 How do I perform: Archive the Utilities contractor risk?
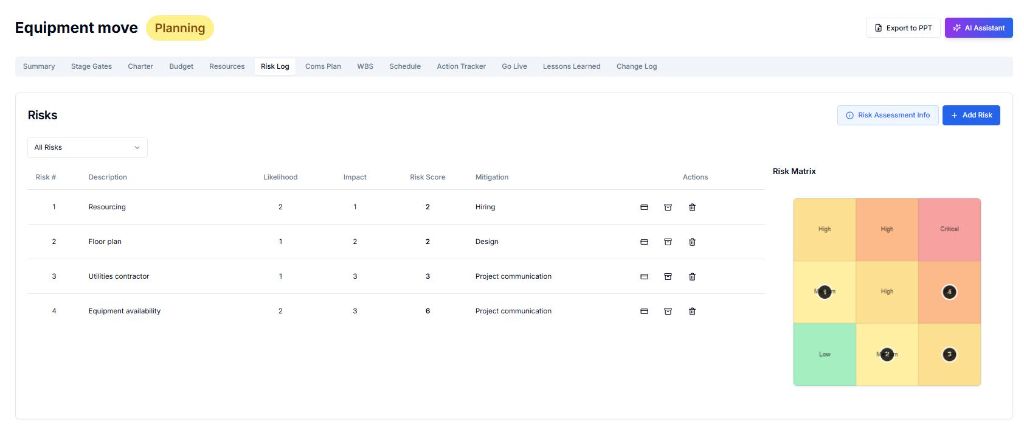(x=667, y=276)
